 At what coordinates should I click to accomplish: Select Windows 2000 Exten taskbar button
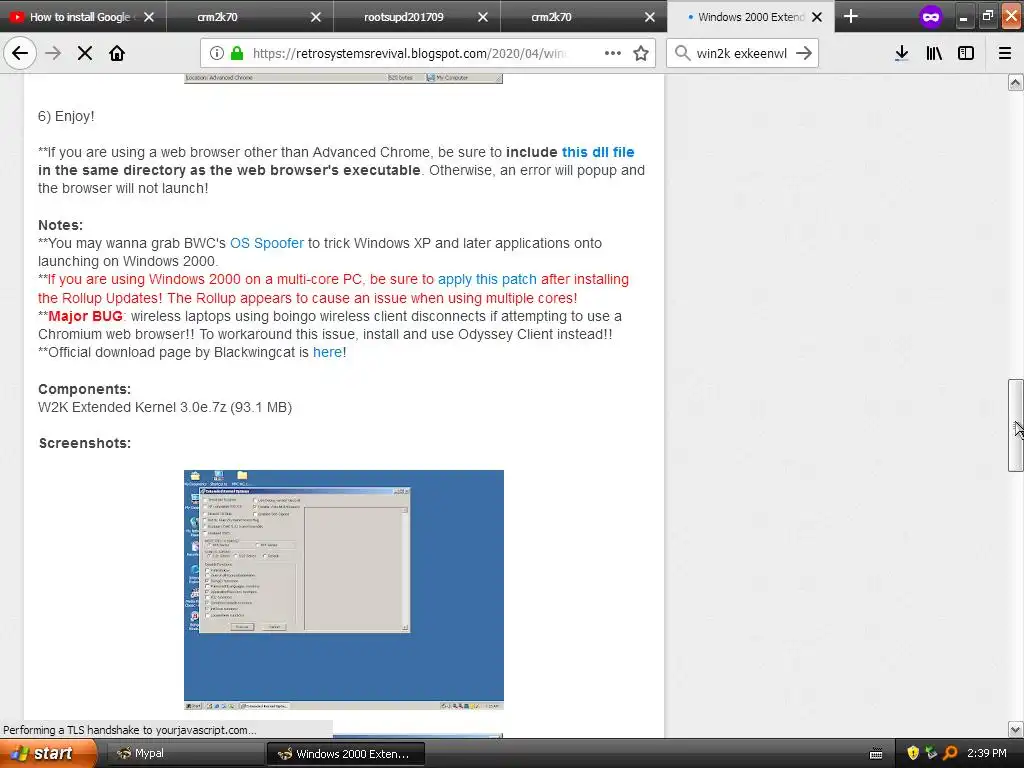click(x=346, y=754)
